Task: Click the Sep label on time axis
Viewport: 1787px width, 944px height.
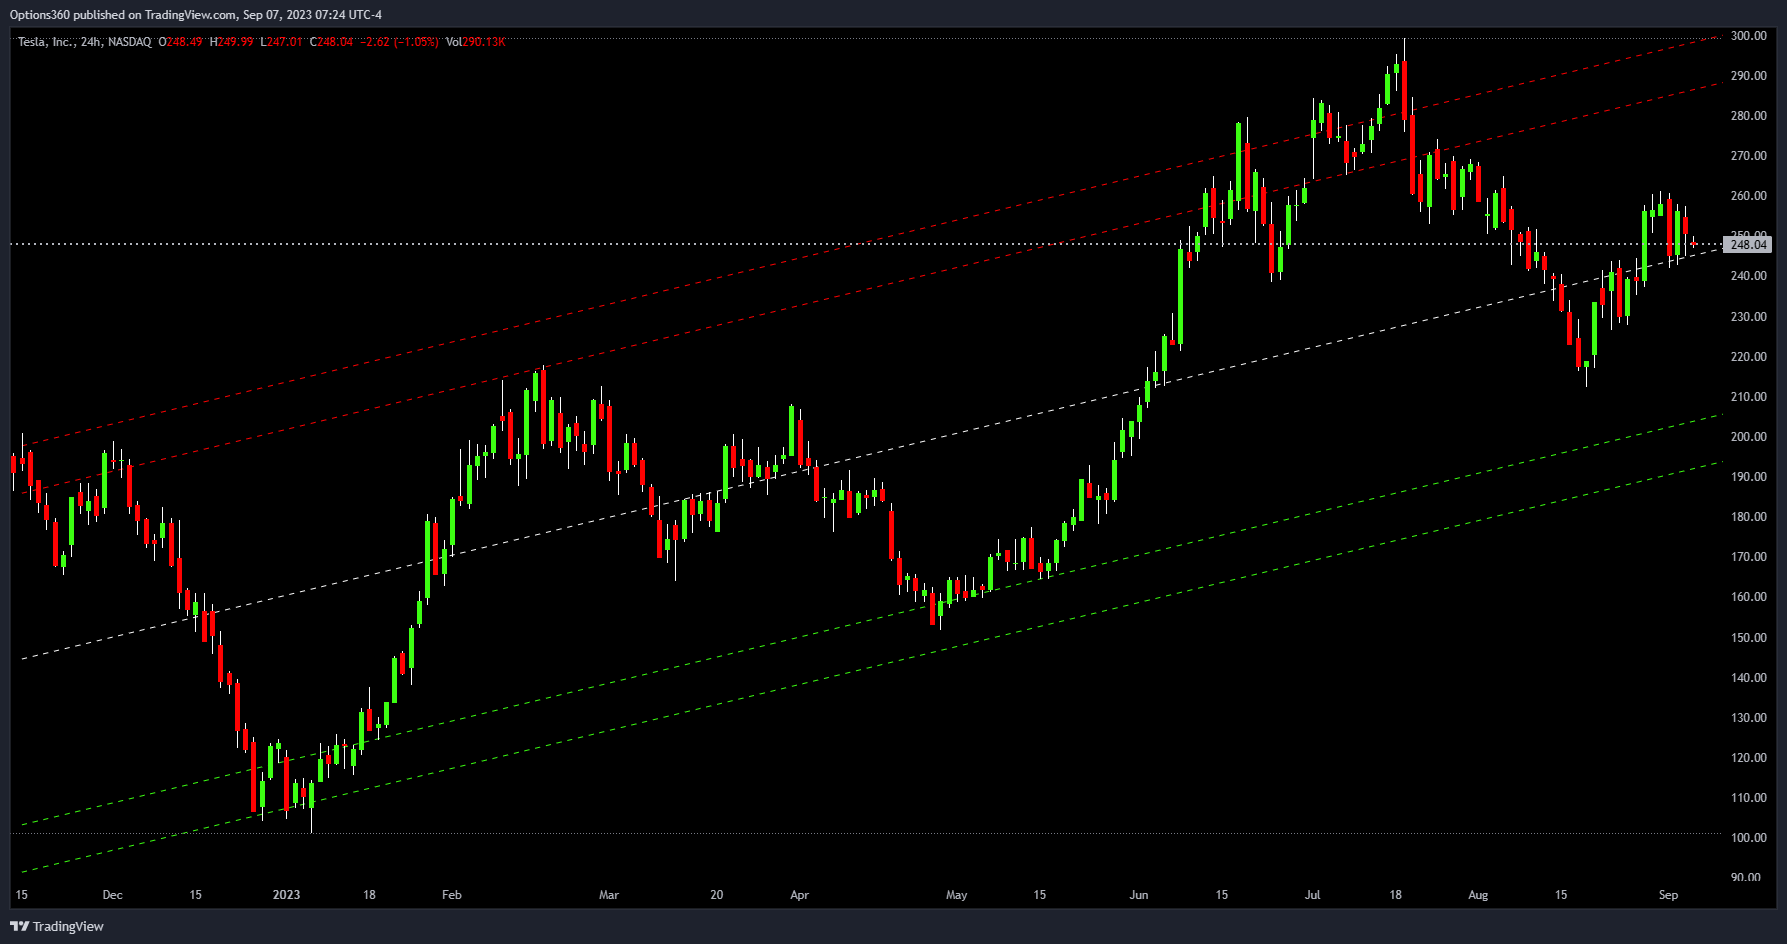Action: (1668, 895)
